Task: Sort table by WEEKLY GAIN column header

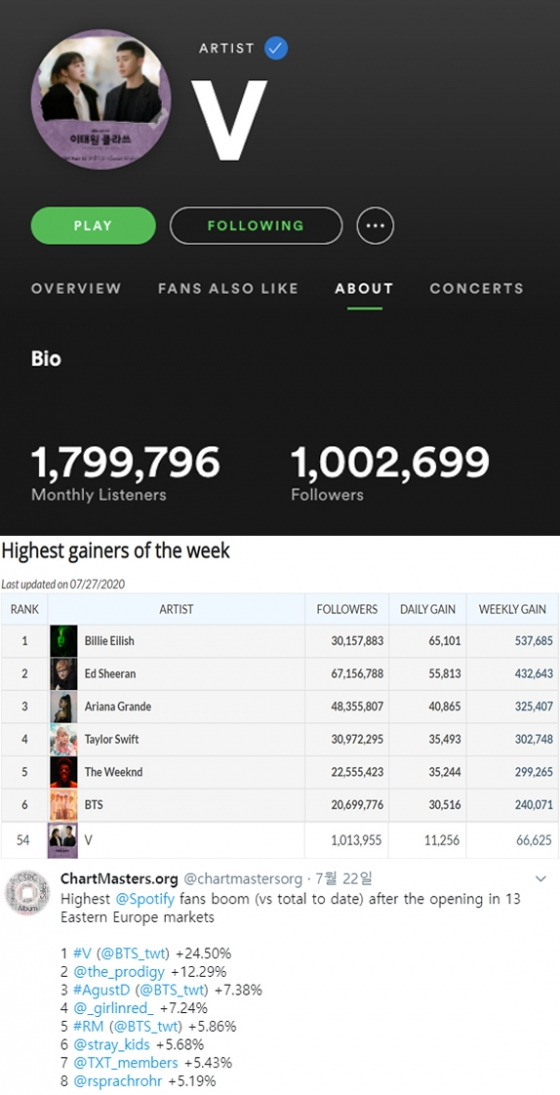Action: (513, 610)
